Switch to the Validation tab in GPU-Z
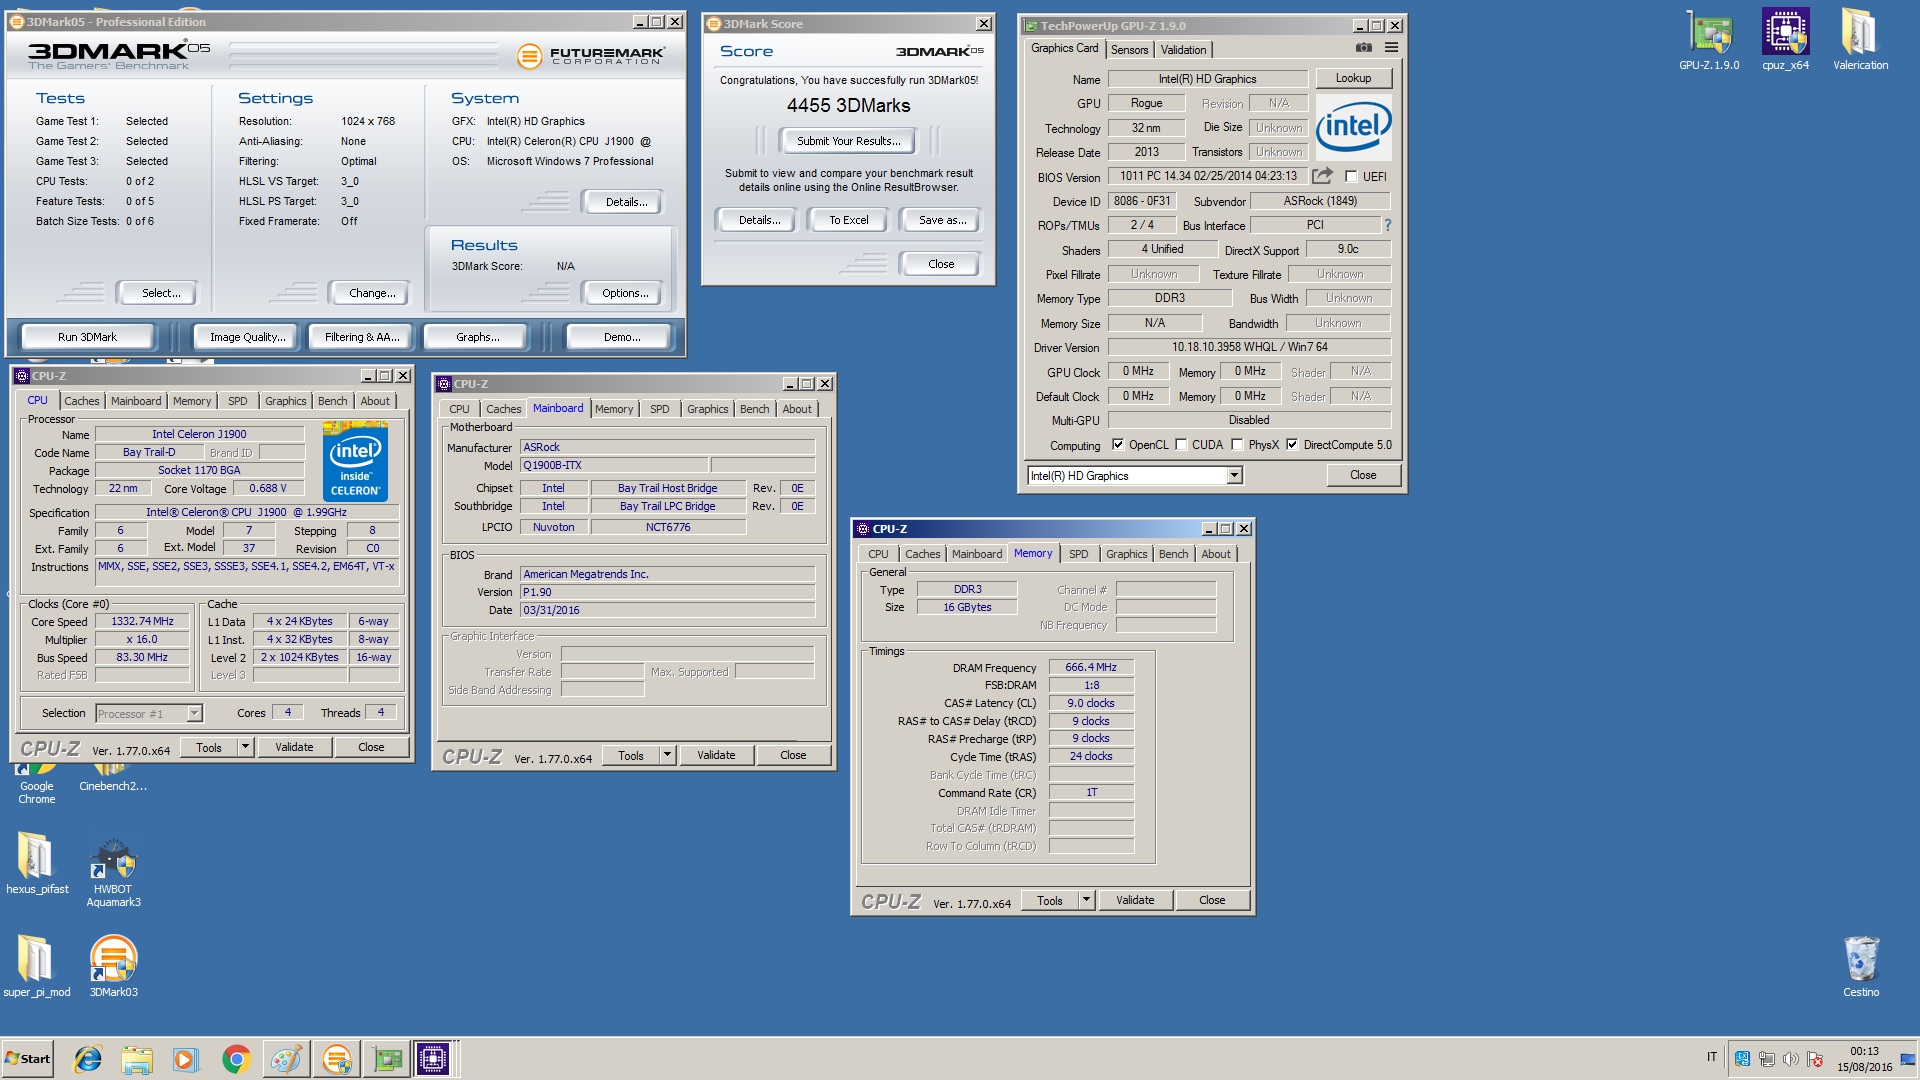Screen dimensions: 1920x1080 [x=1183, y=50]
